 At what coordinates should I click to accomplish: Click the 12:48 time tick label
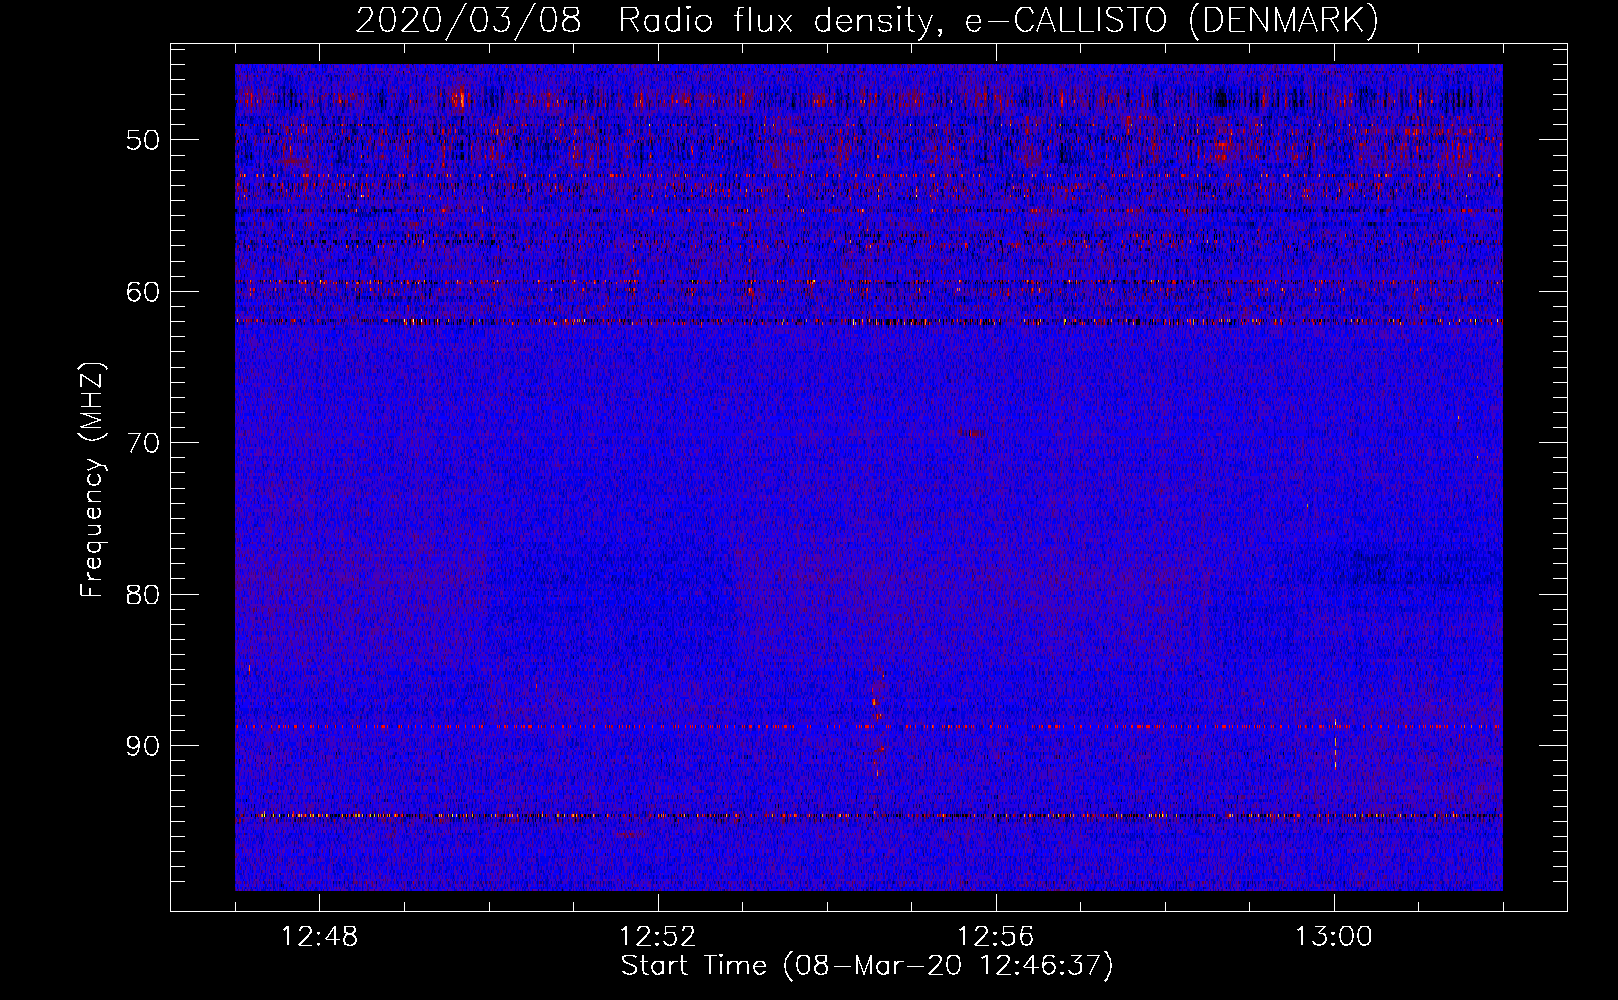tap(319, 937)
